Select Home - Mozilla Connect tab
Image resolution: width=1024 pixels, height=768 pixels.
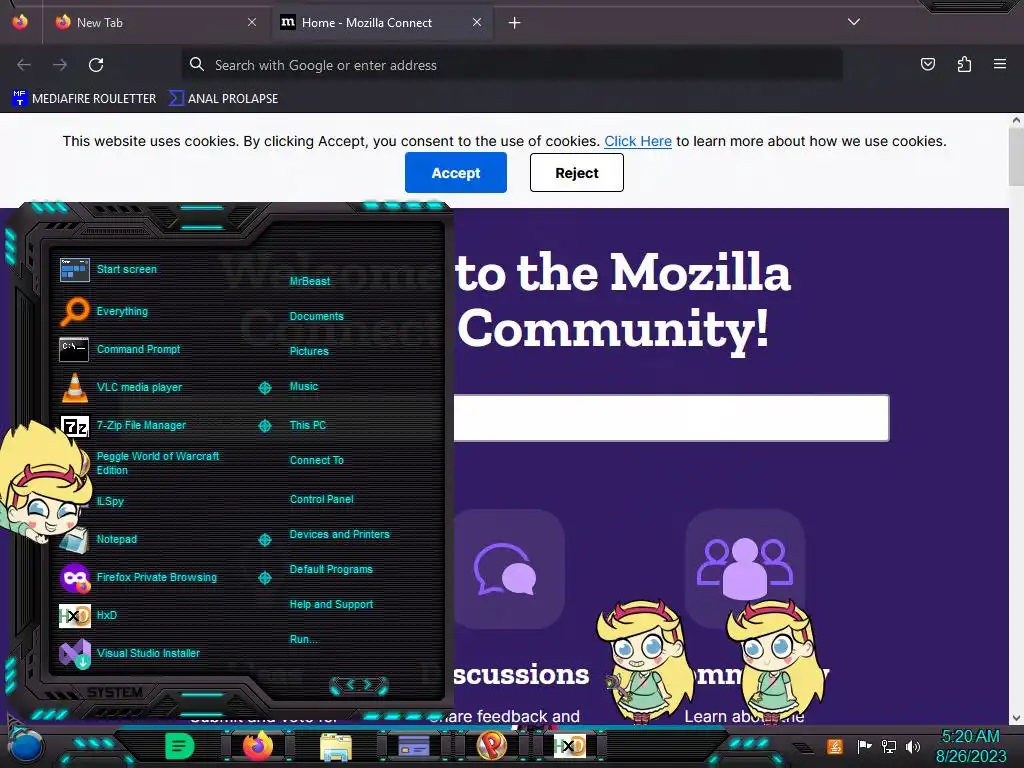pos(381,23)
